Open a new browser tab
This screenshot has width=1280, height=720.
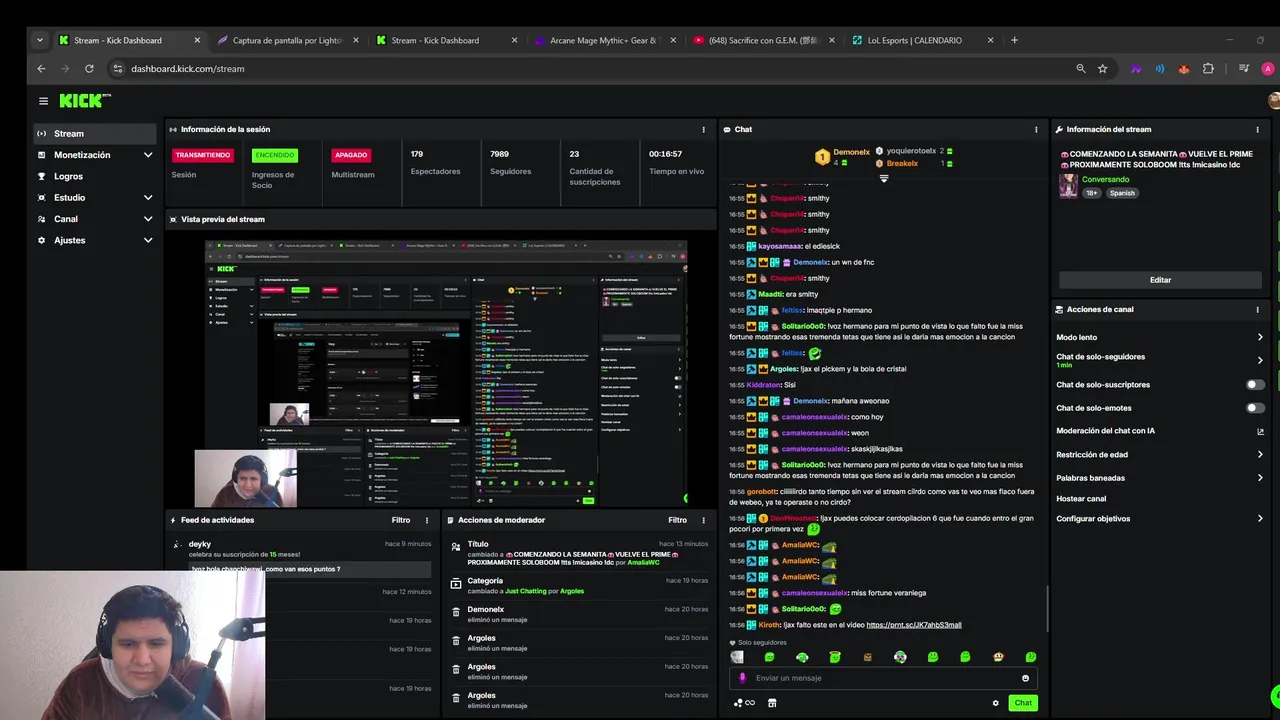1014,40
